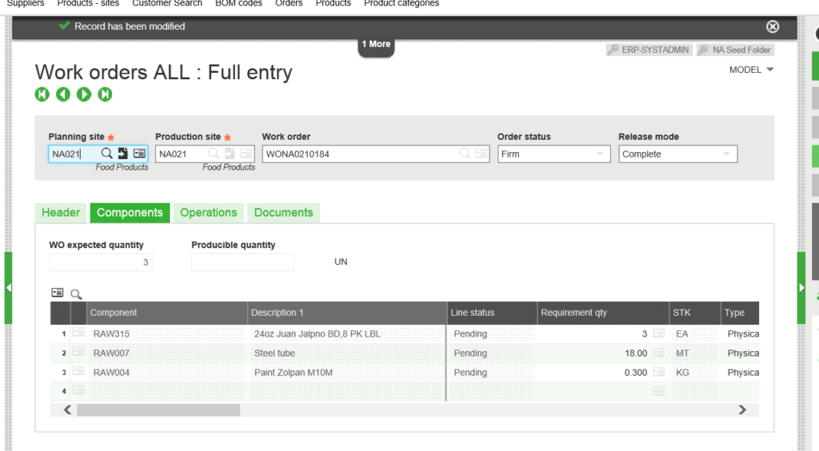Go to first record navigation icon
This screenshot has width=819, height=451.
[42, 95]
